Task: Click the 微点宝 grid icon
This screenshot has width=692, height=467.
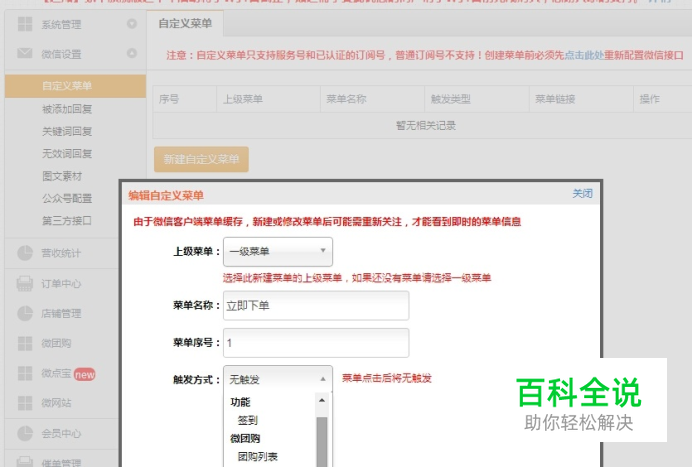Action: (x=25, y=373)
